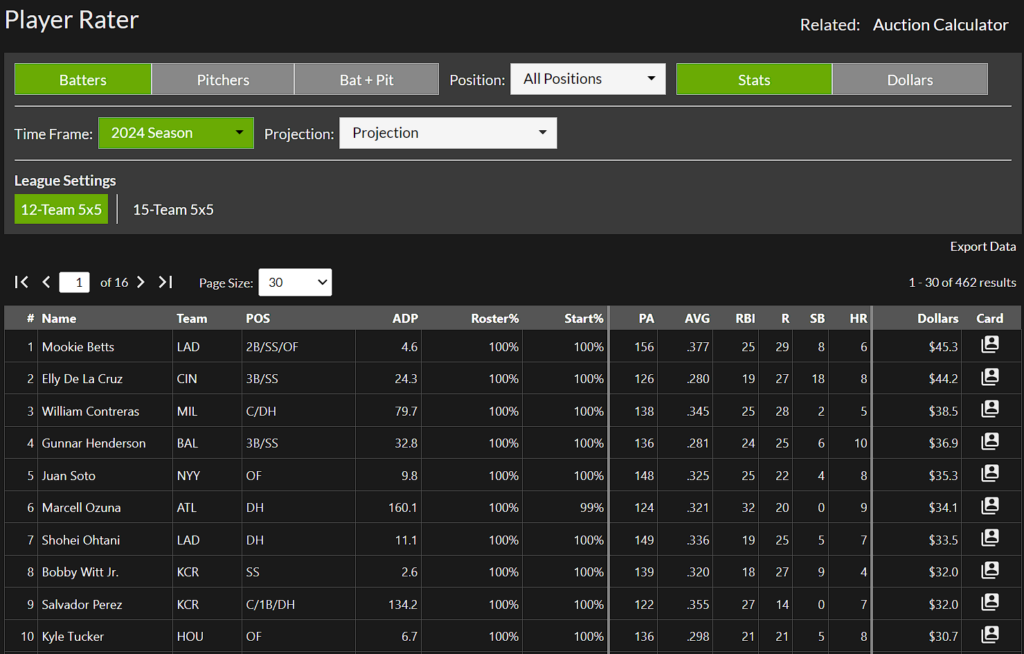Open the Projection selector
This screenshot has height=654, width=1024.
click(447, 132)
